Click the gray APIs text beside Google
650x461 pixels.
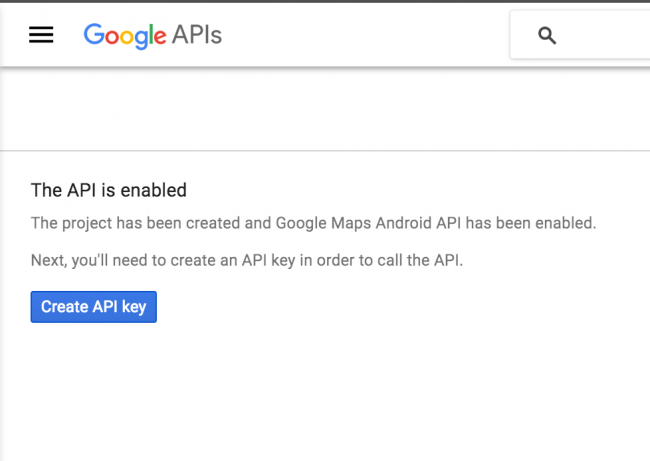[197, 35]
